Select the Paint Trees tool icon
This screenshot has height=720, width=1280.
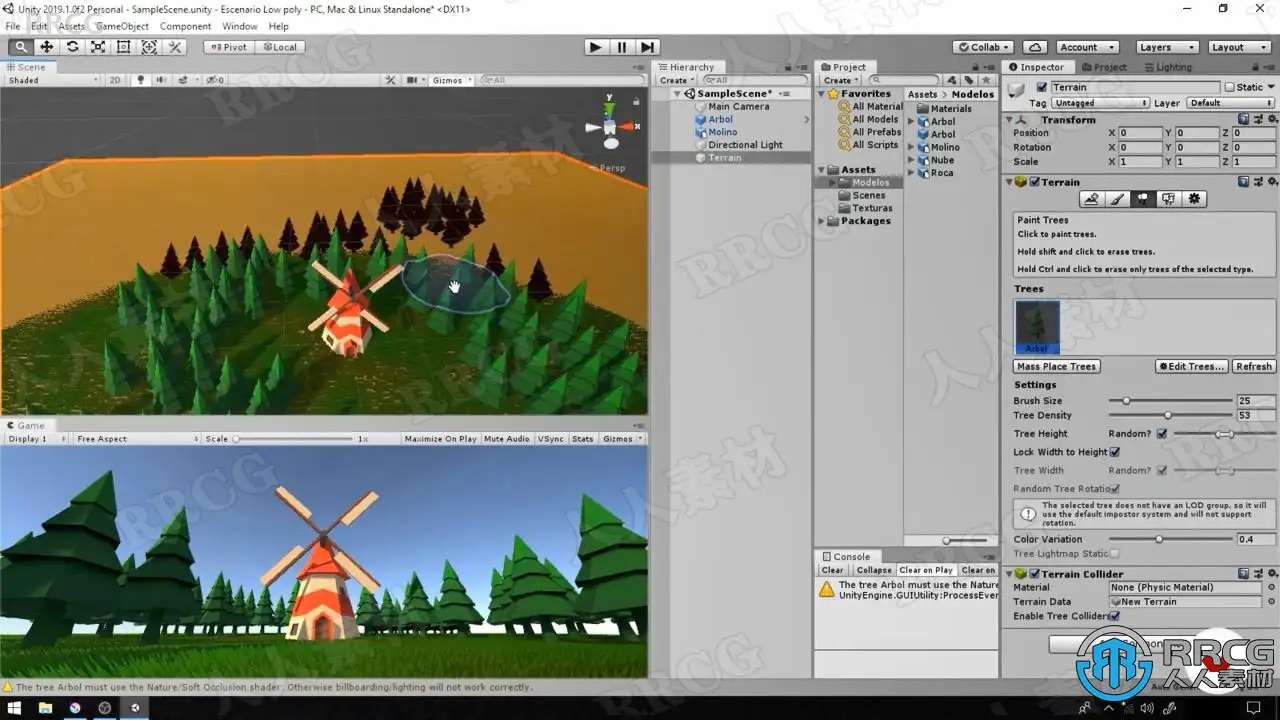point(1143,199)
